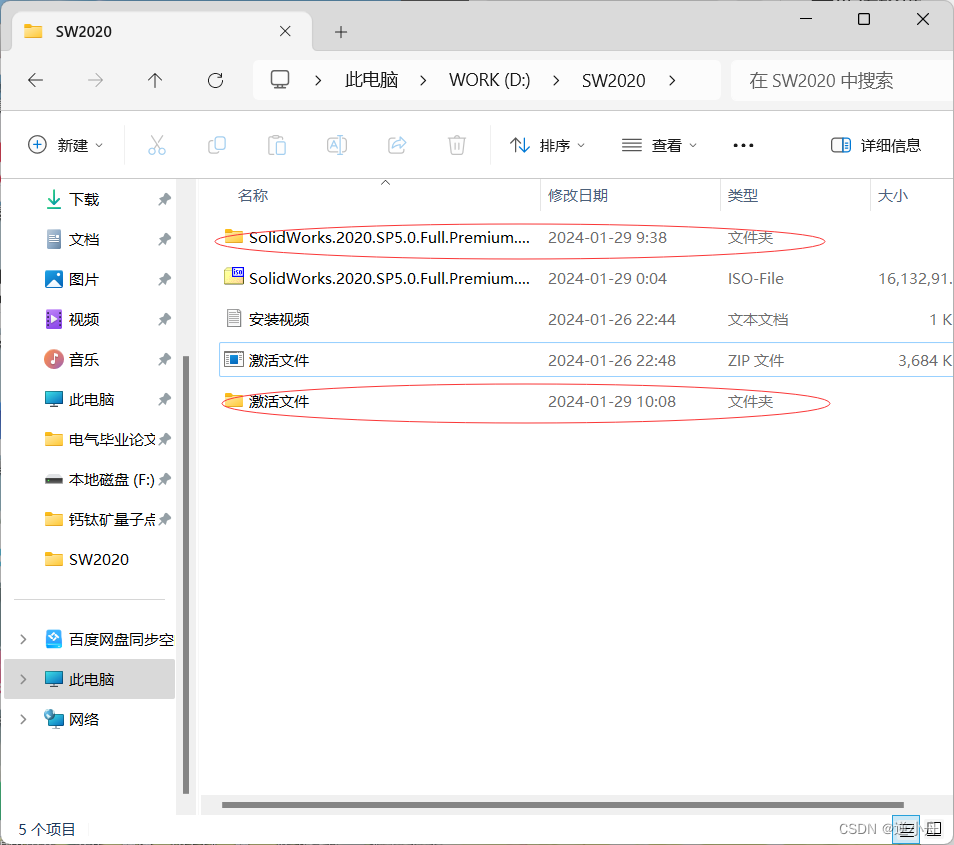Image resolution: width=954 pixels, height=845 pixels.
Task: Click the navigation pane vertical scrollbar
Action: (186, 574)
